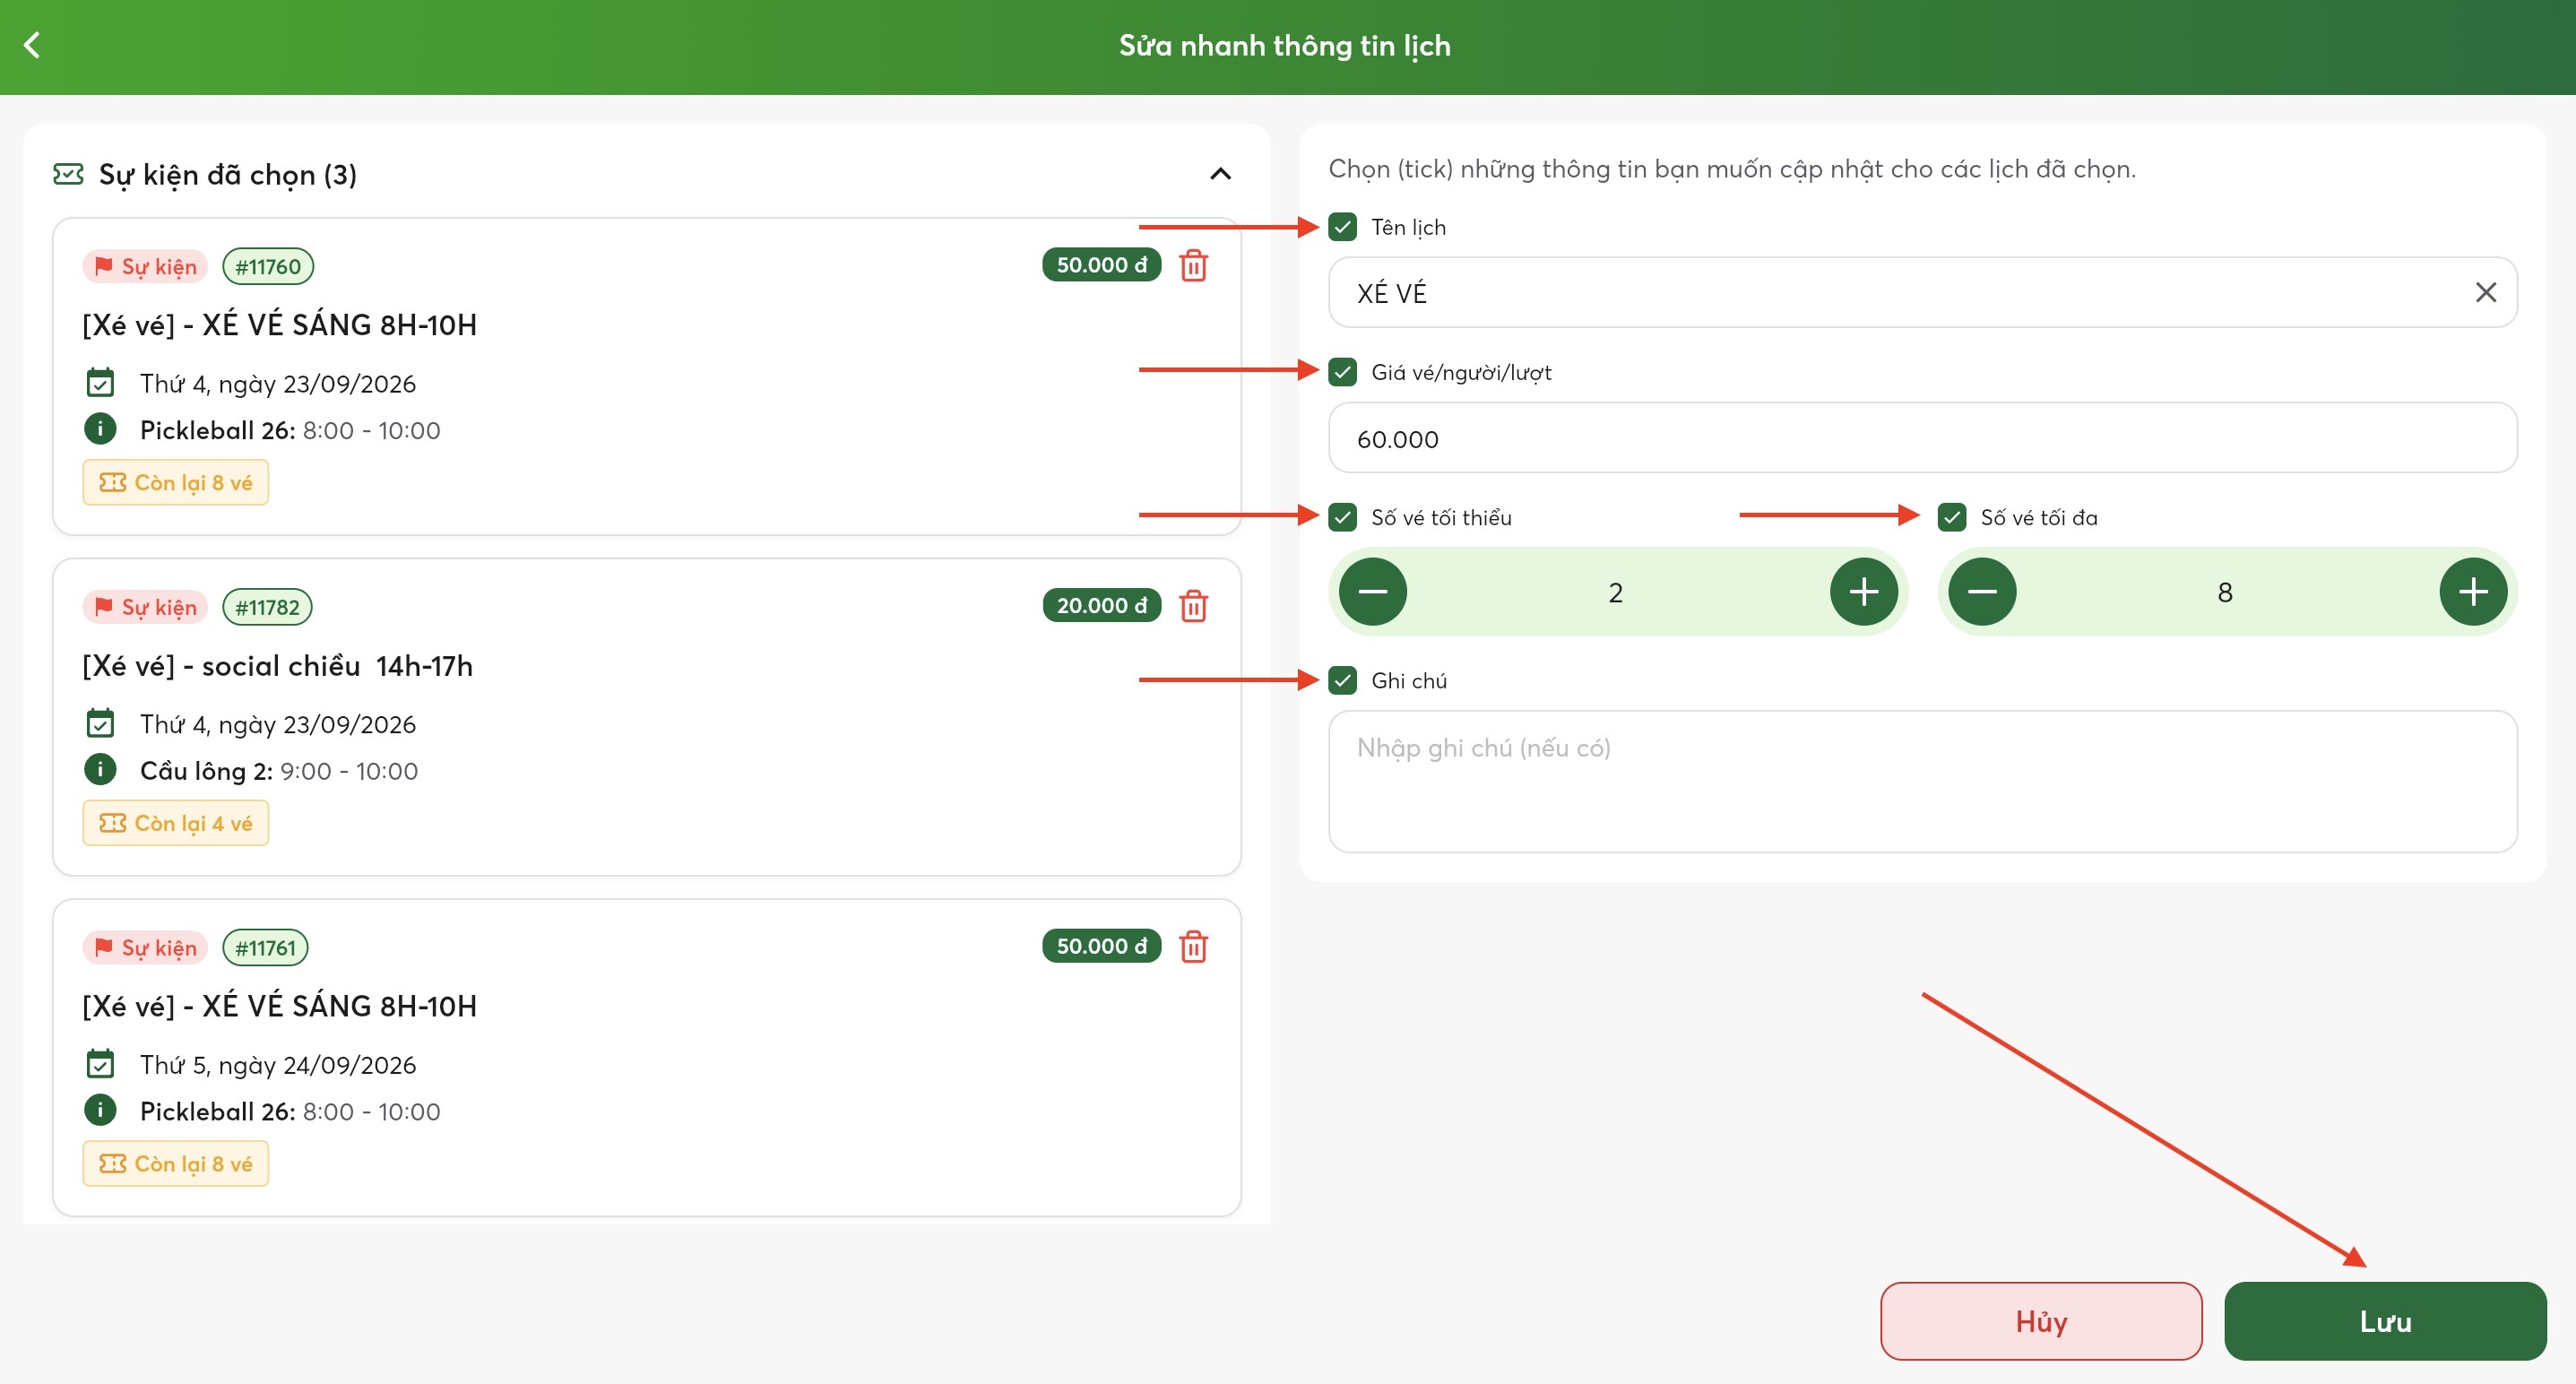The width and height of the screenshot is (2576, 1384).
Task: Click the Tên lịch input with XÉ VÉ
Action: [1922, 292]
